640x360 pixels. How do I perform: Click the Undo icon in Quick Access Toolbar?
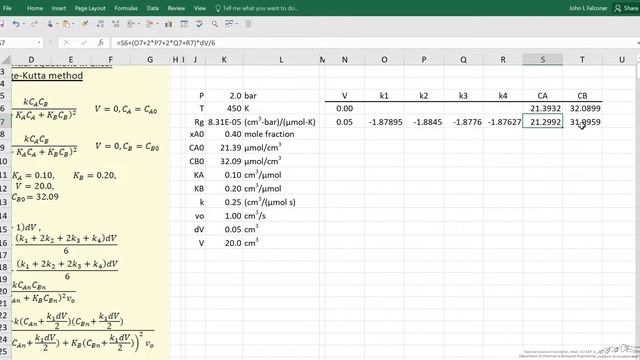[16, 24]
